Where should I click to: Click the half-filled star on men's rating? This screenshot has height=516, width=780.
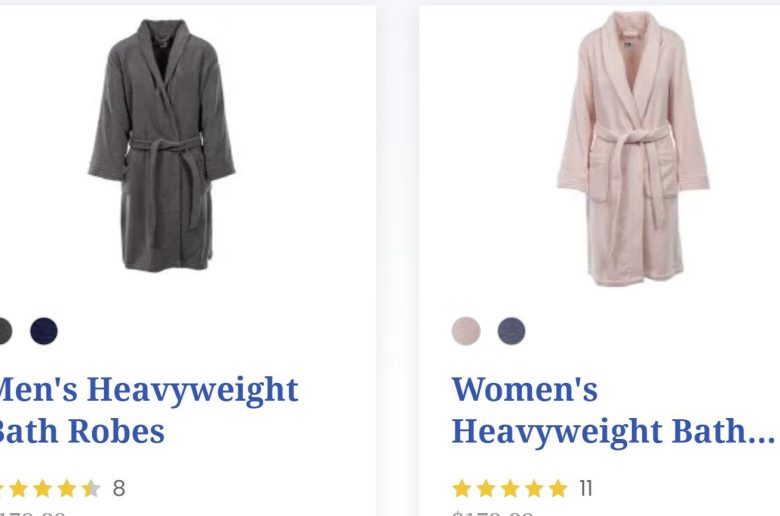click(x=91, y=489)
